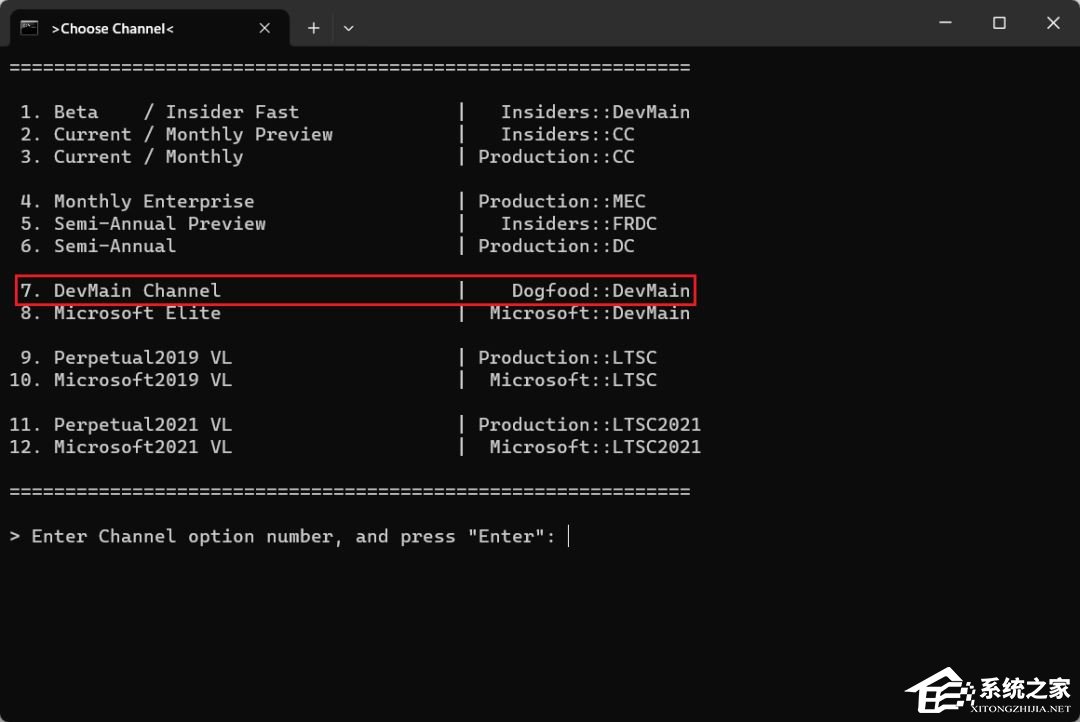Click the 'Production::DC' text
The height and width of the screenshot is (722, 1080).
[x=557, y=246]
